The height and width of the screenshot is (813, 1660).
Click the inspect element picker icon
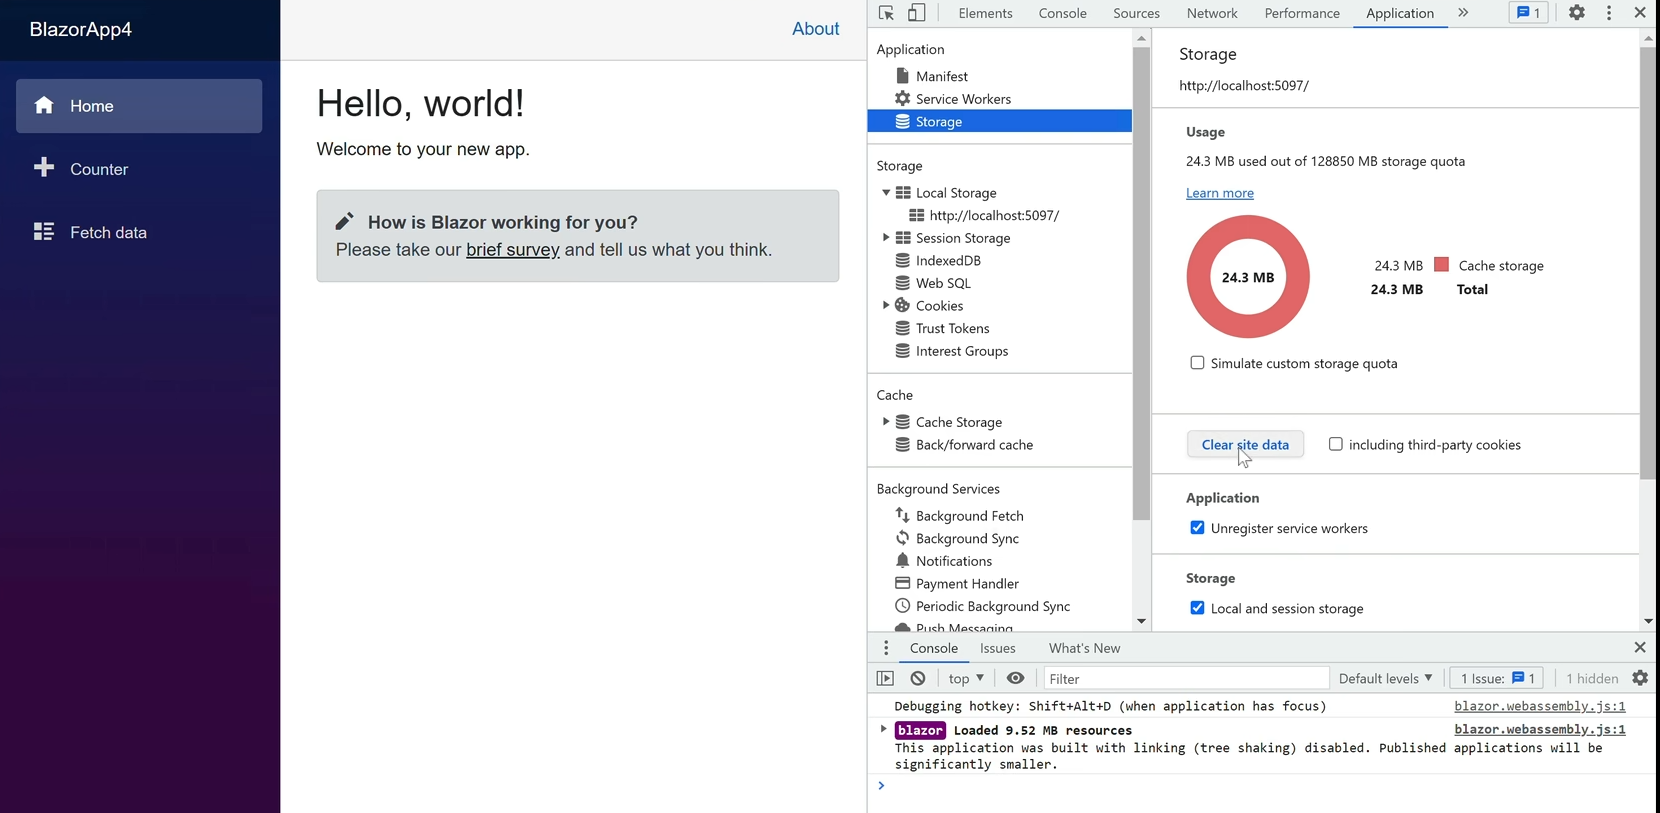click(x=886, y=13)
